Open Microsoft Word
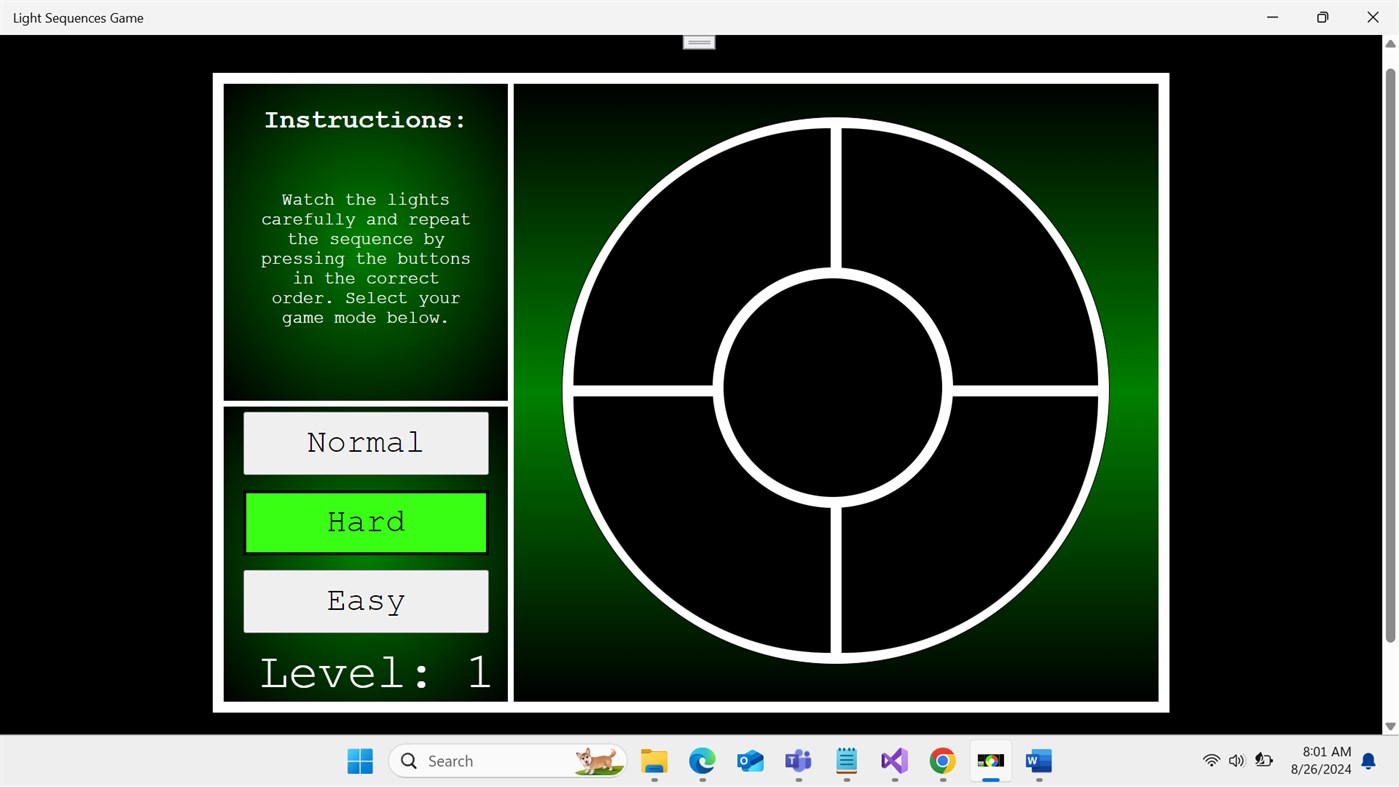The height and width of the screenshot is (787, 1399). pos(1037,760)
